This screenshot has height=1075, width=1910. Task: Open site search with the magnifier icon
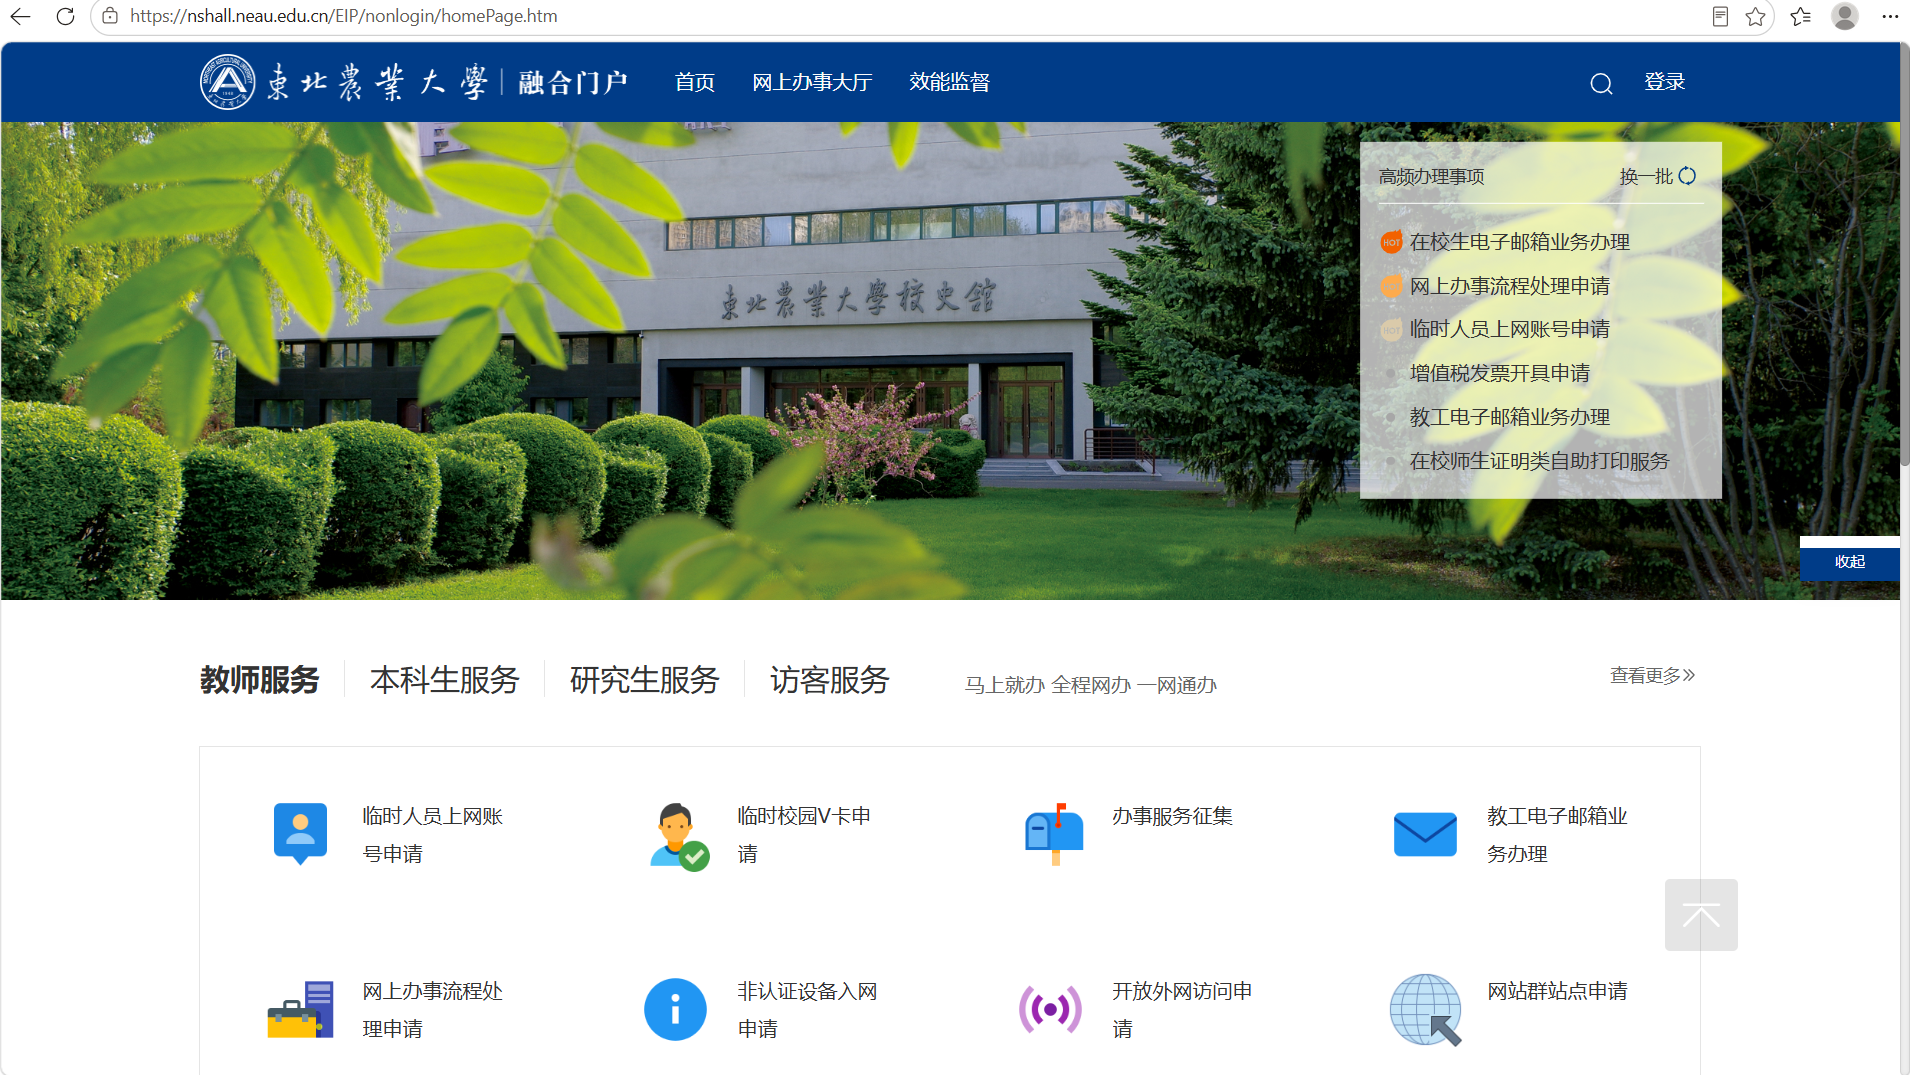coord(1601,84)
